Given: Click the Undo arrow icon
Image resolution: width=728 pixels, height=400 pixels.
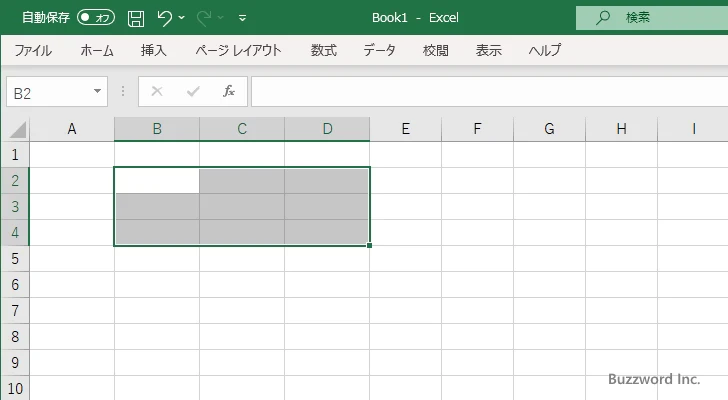Looking at the screenshot, I should (164, 18).
